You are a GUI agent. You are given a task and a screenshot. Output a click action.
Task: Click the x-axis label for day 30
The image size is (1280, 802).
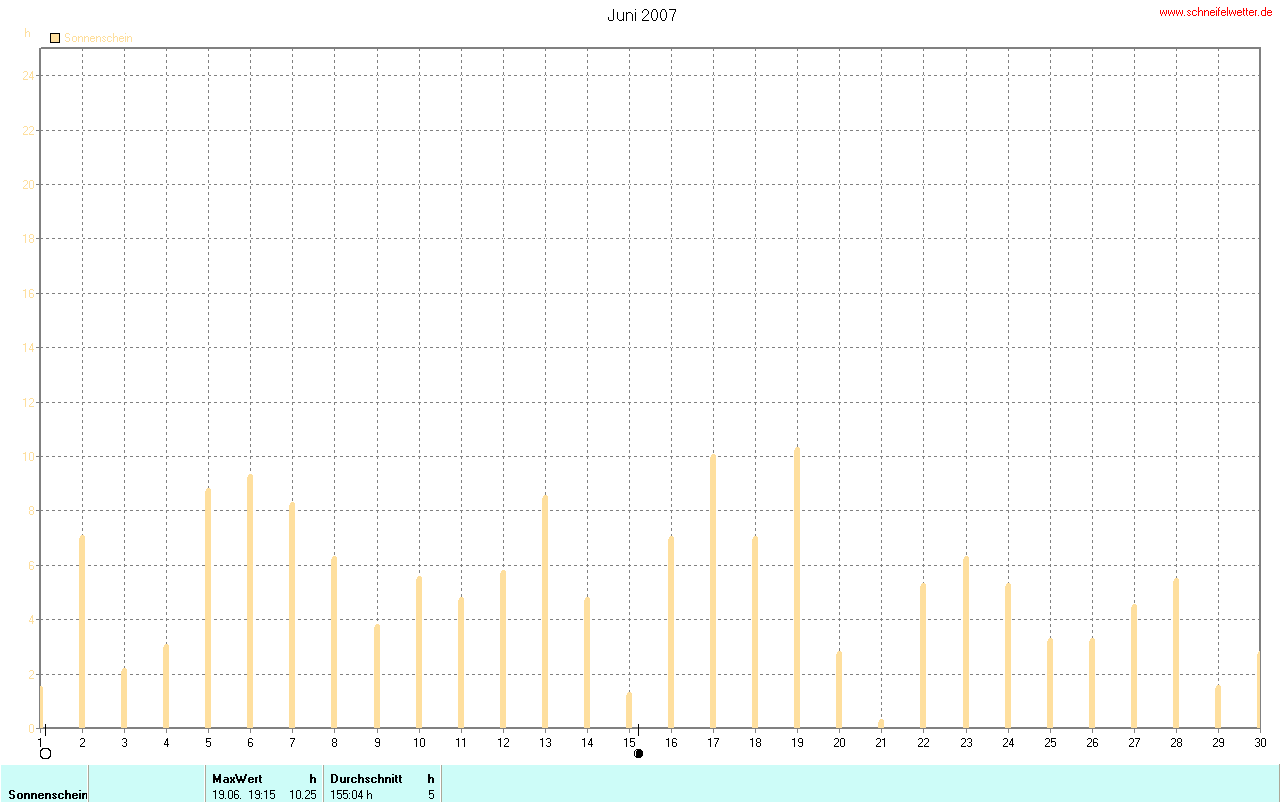tap(1260, 743)
